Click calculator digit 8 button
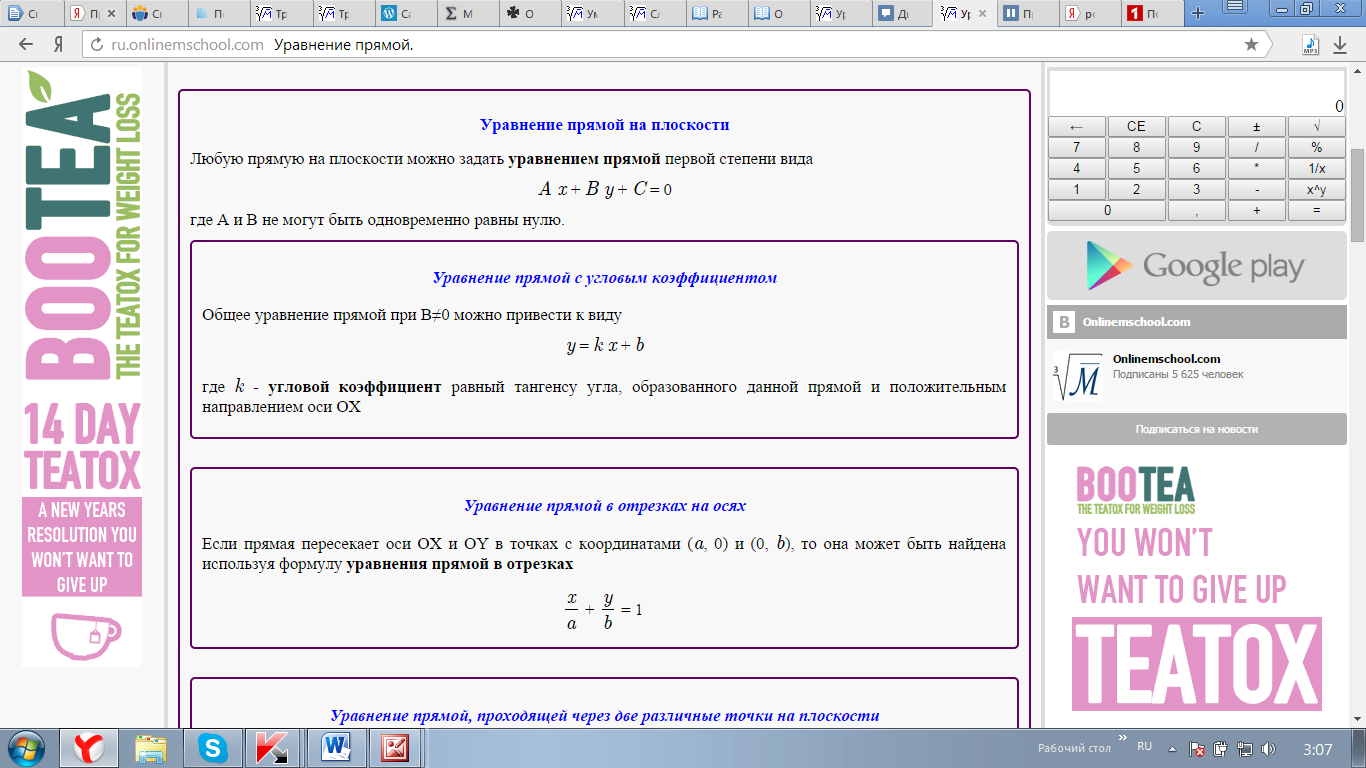 click(1136, 148)
